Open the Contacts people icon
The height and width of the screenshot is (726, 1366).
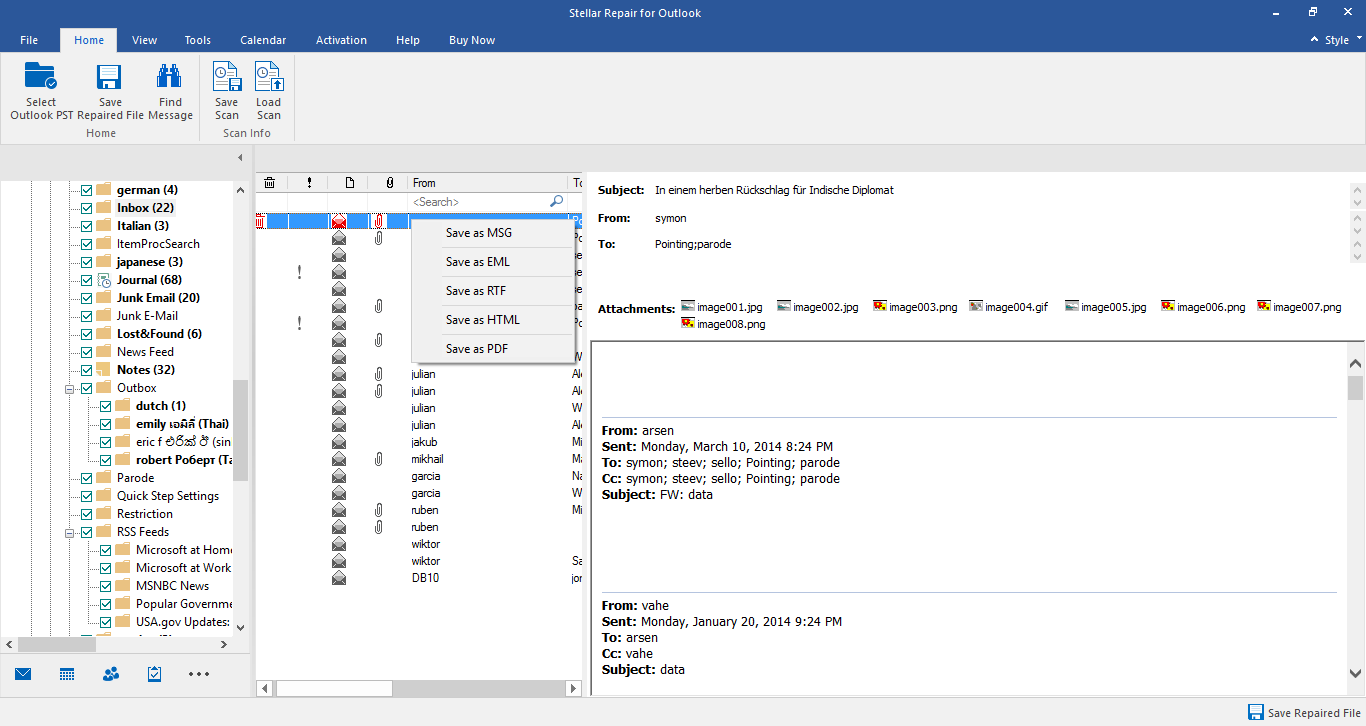click(111, 674)
